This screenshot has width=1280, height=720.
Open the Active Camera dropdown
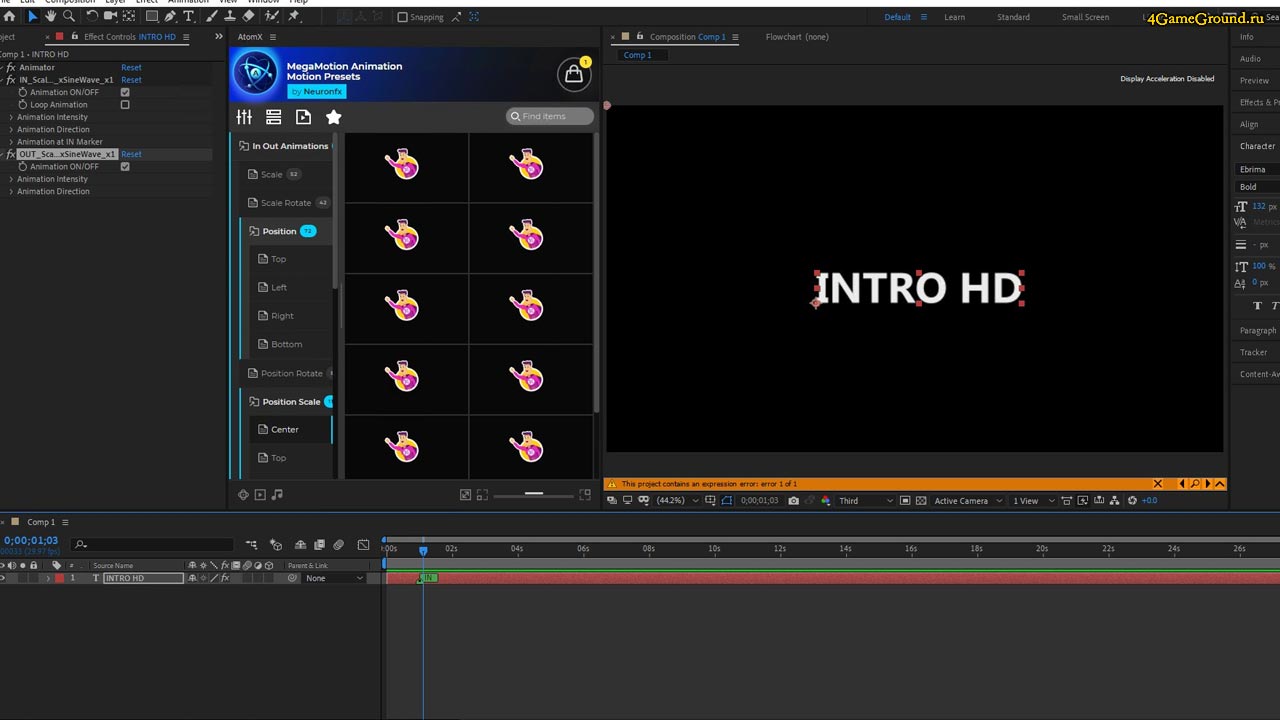click(x=967, y=500)
